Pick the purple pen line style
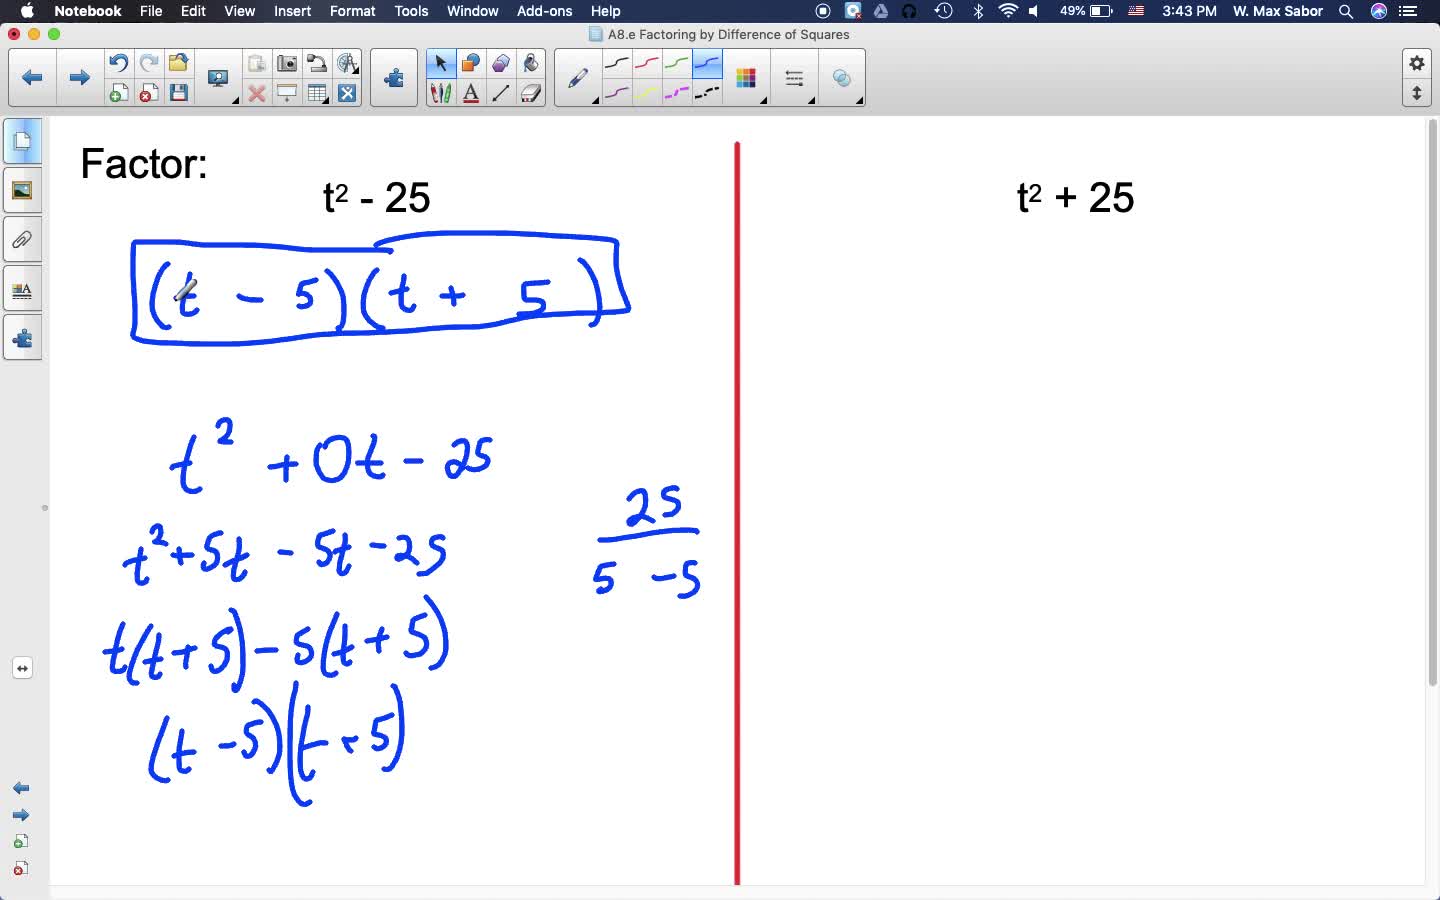Screen dimensions: 1440x900 click(x=617, y=93)
